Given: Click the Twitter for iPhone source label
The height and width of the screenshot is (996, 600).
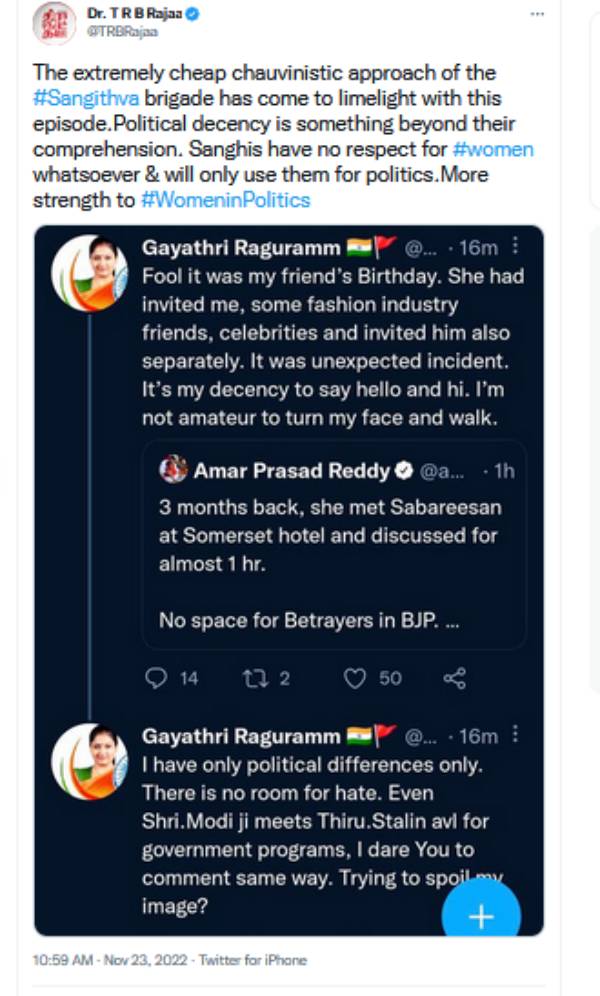Looking at the screenshot, I should [253, 960].
